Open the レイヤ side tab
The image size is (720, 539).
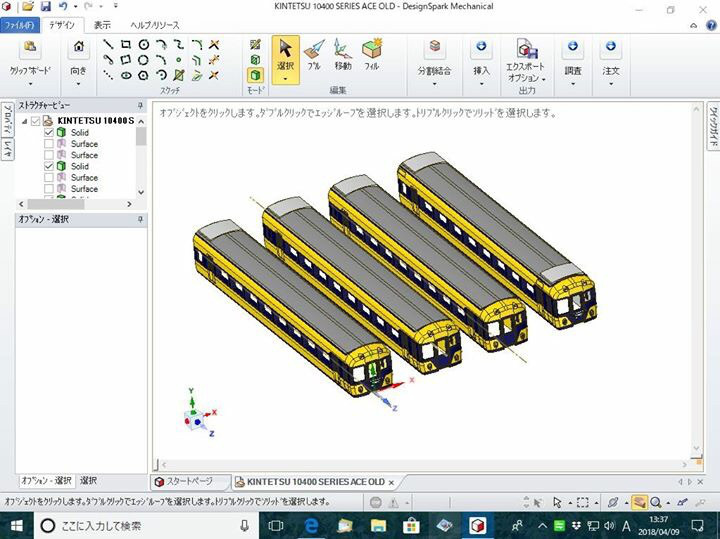8,150
